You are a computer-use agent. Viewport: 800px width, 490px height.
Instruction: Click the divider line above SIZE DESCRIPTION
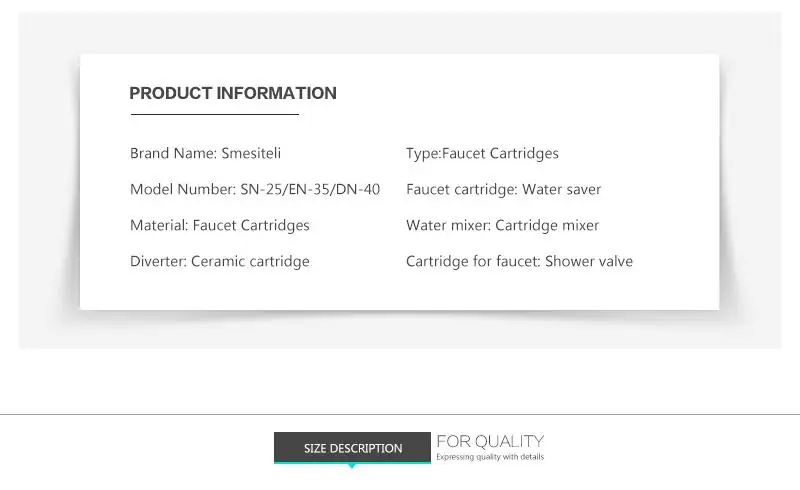tap(400, 414)
